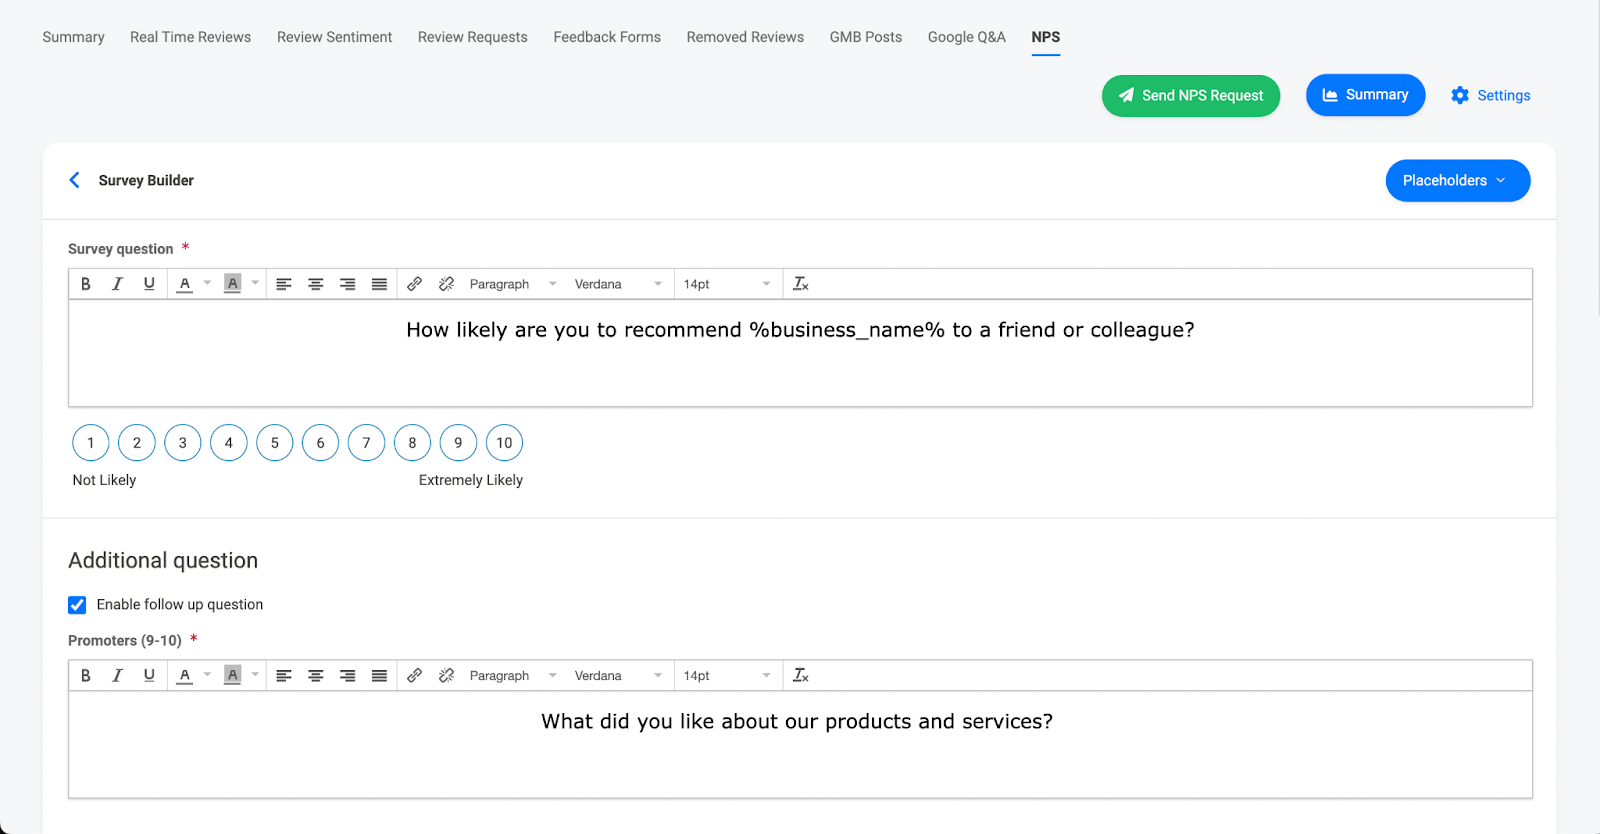Expand text color arrow in Promoters toolbar
This screenshot has width=1600, height=834.
(x=207, y=676)
